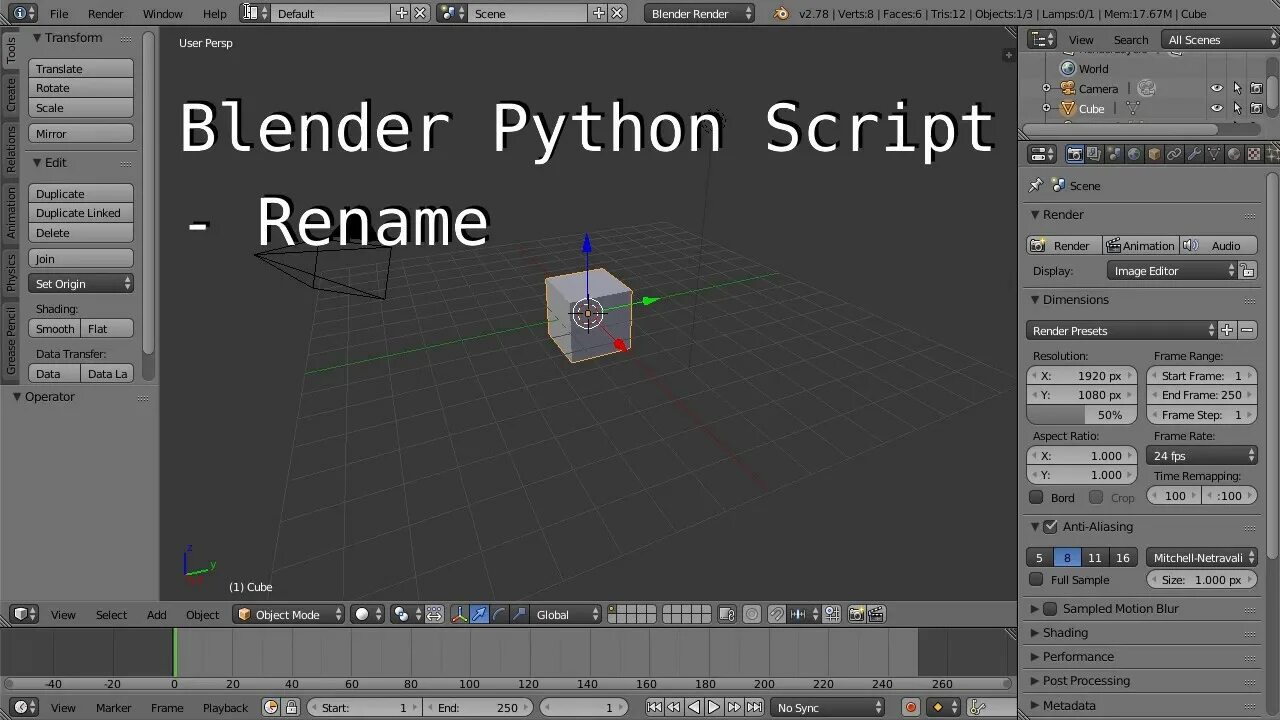The image size is (1280, 720).
Task: Open the Object properties cube icon
Action: (1154, 154)
